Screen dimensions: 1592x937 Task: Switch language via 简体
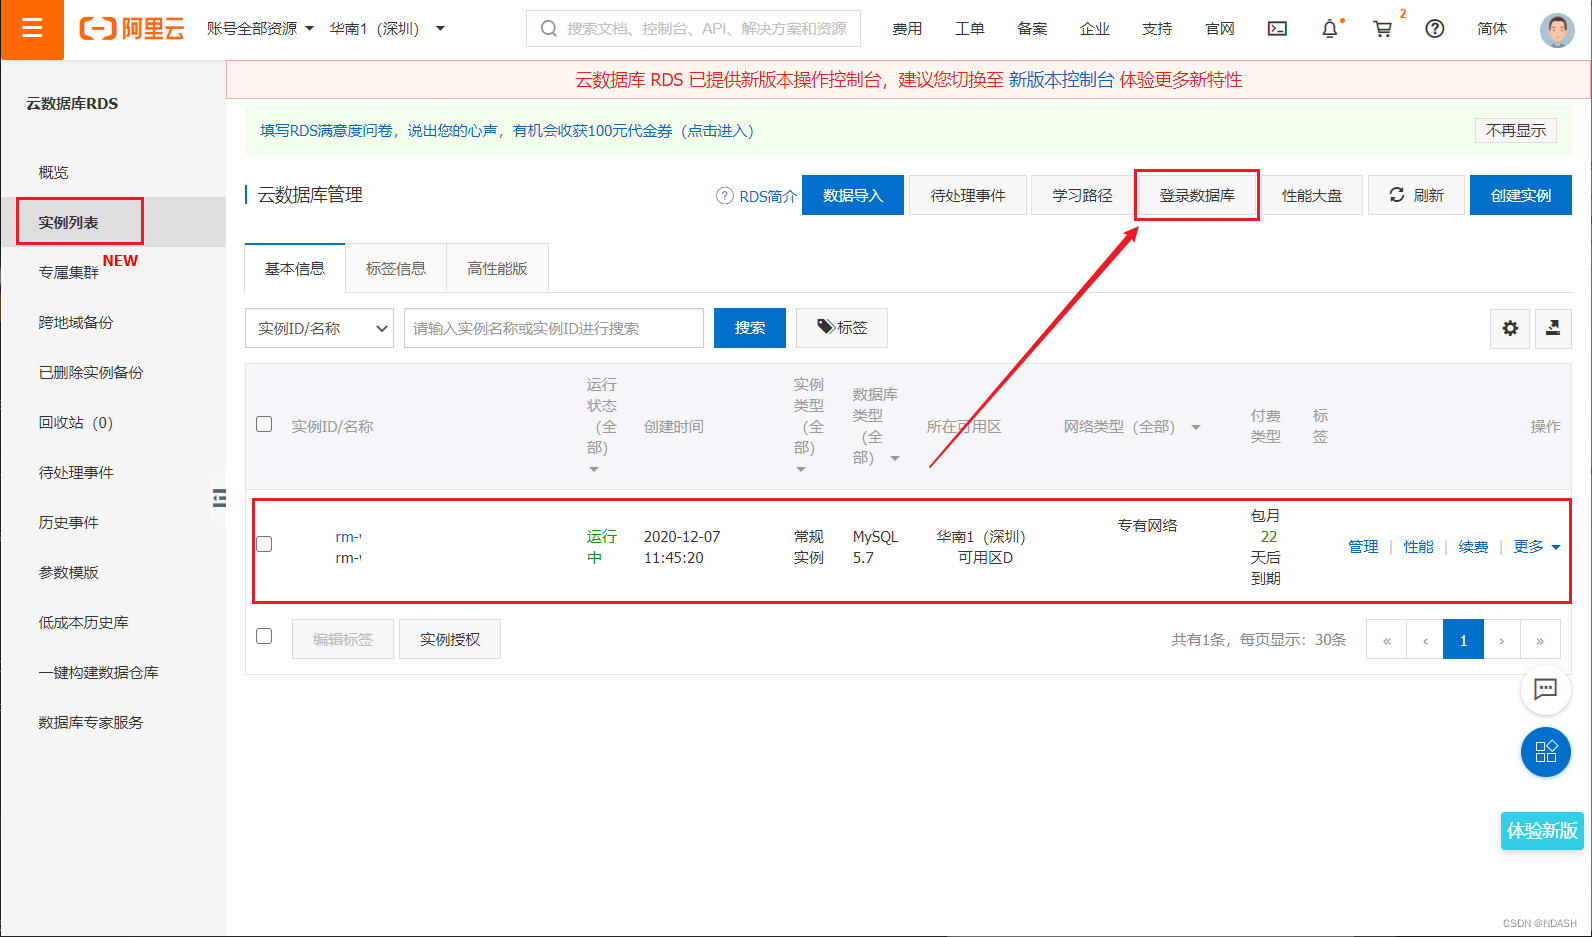(x=1492, y=29)
